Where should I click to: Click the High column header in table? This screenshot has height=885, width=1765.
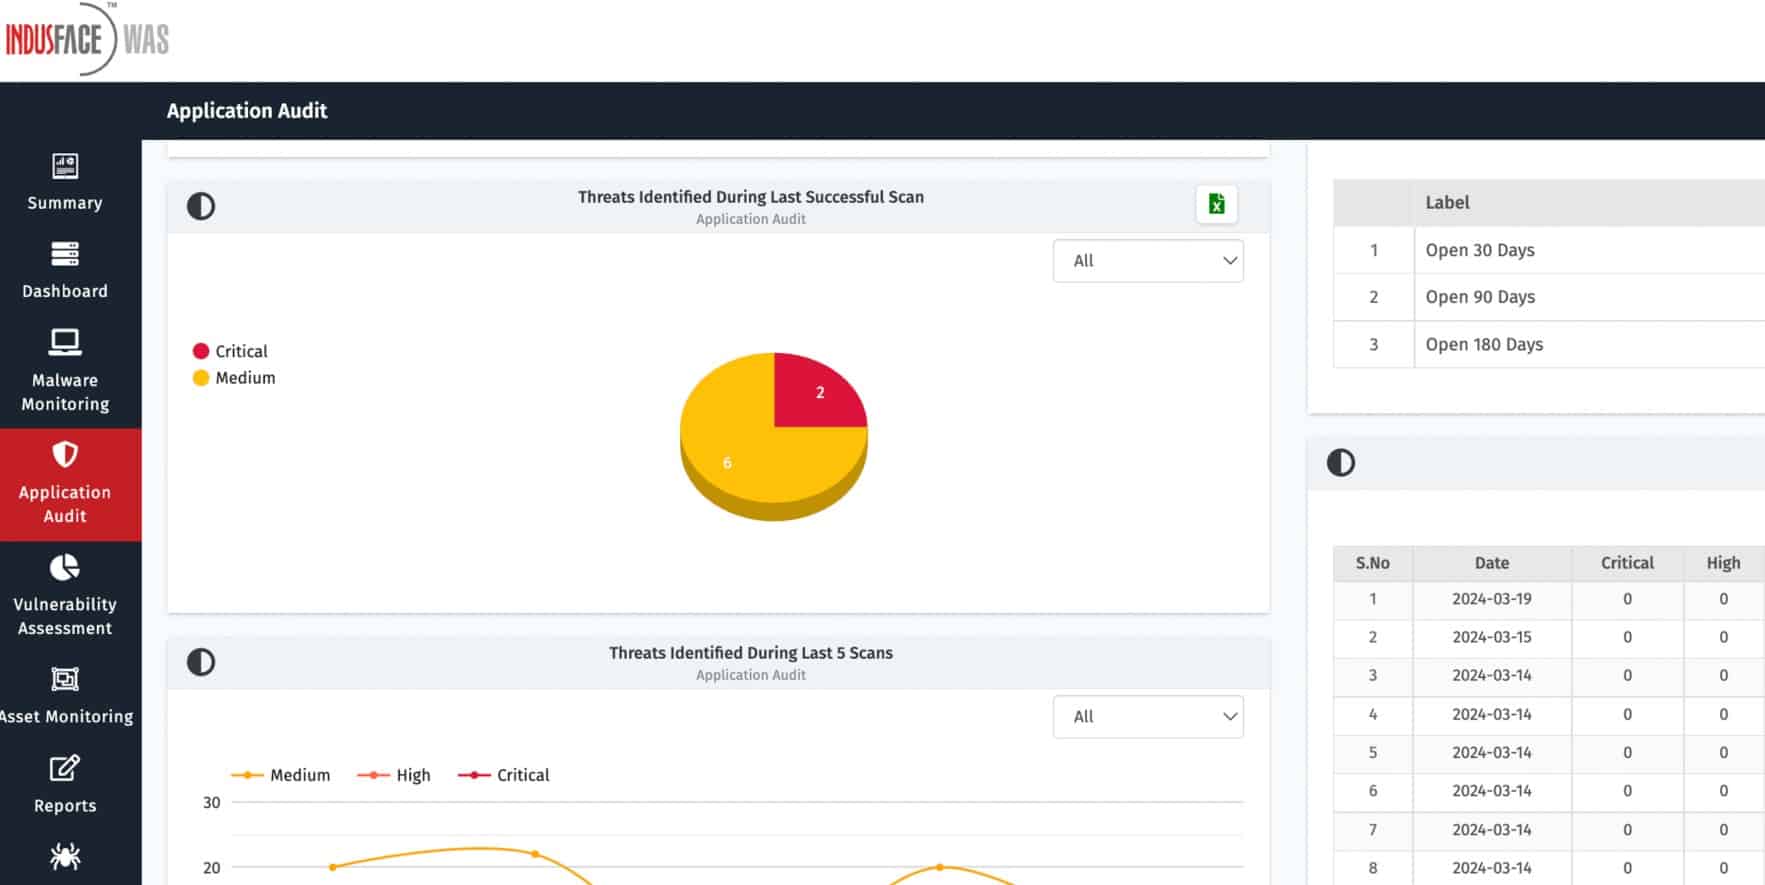pyautogui.click(x=1723, y=563)
